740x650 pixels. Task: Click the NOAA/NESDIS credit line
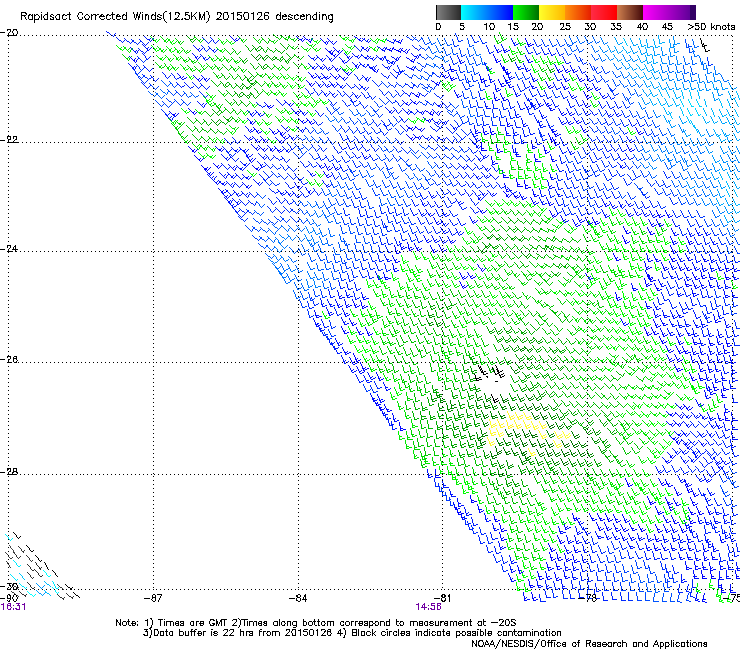click(589, 644)
